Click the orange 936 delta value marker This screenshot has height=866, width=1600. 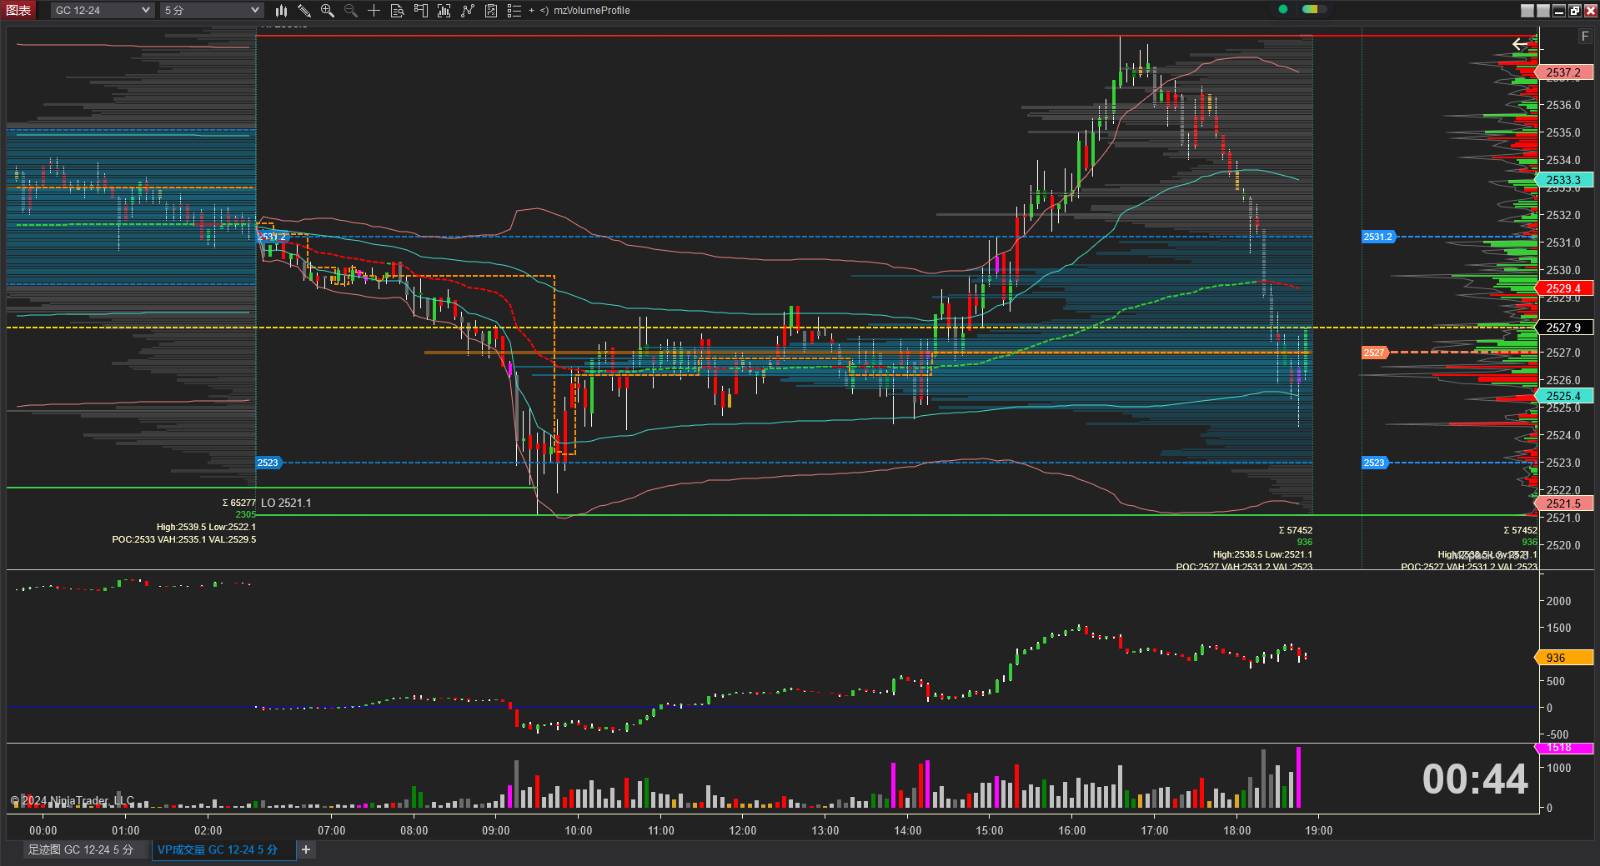point(1564,658)
